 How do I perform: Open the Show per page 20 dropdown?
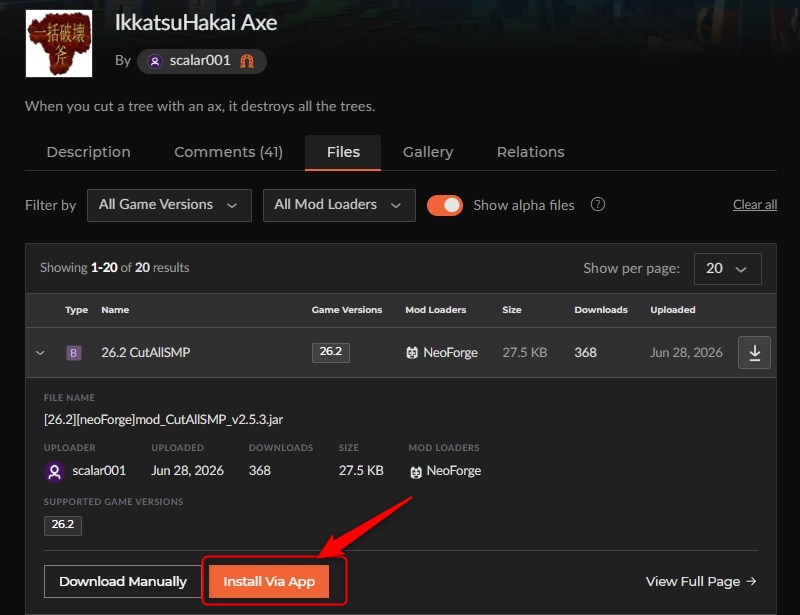(x=727, y=268)
